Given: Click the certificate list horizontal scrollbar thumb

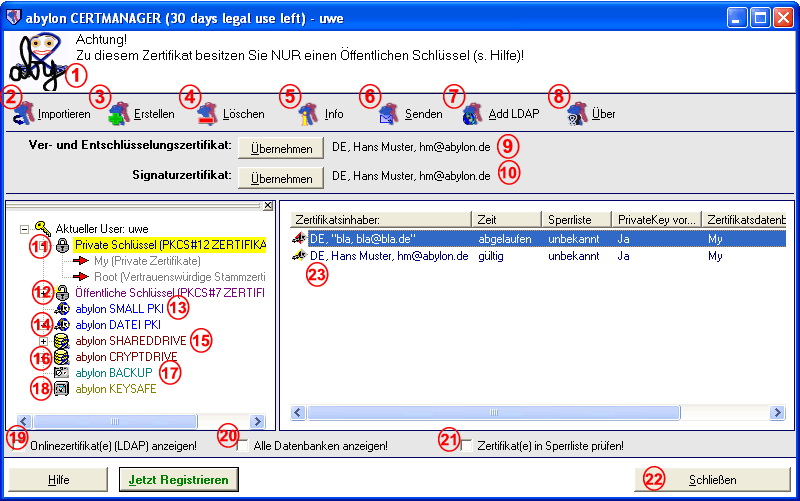Looking at the screenshot, I should [493, 412].
